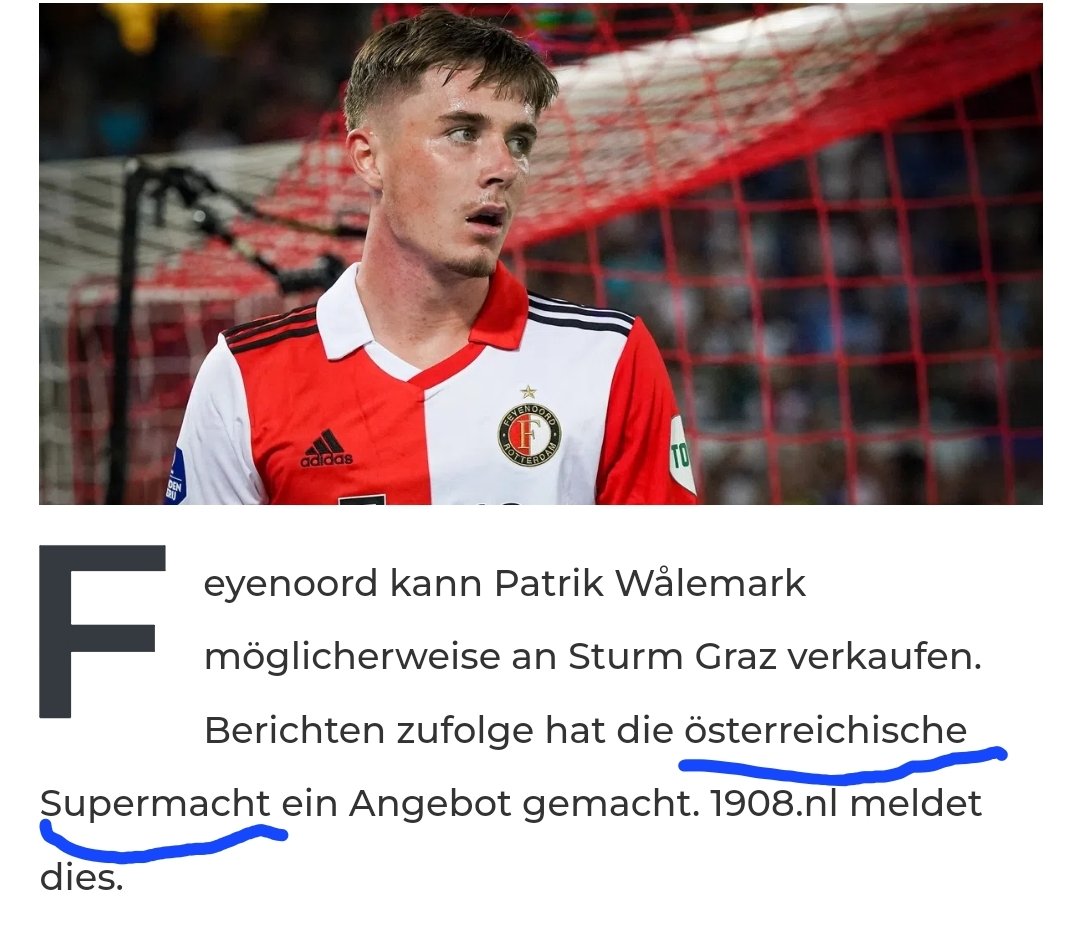
Task: Open the article photo of the player
Action: [541, 254]
